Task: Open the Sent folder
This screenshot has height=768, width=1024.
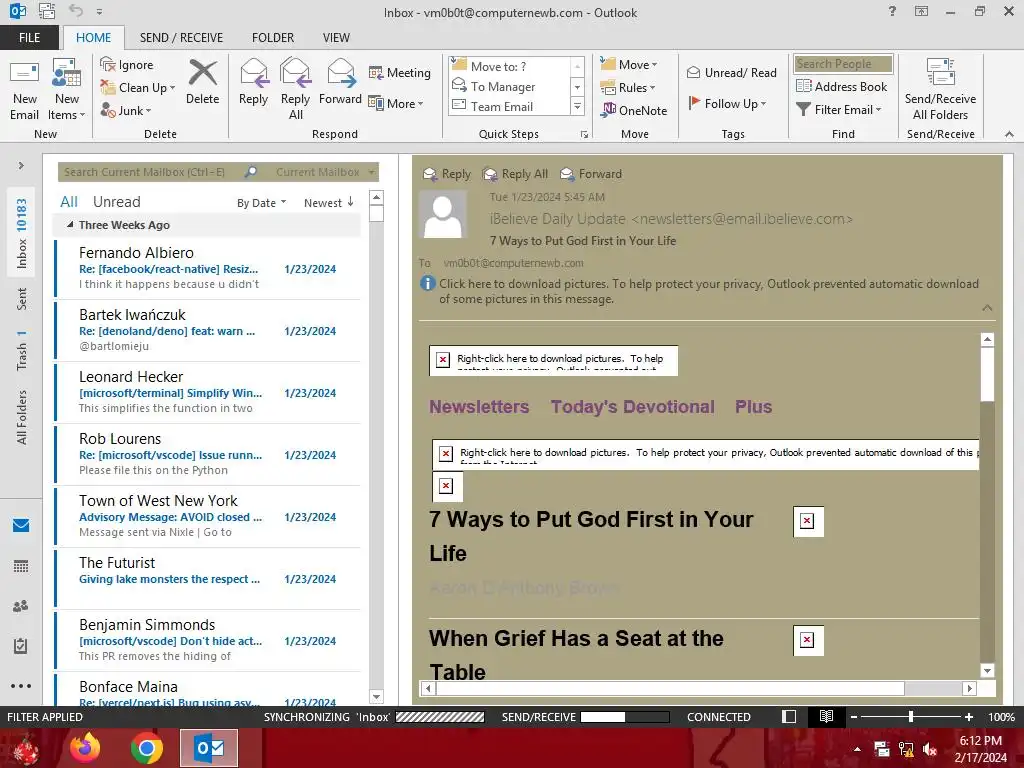Action: [21, 298]
